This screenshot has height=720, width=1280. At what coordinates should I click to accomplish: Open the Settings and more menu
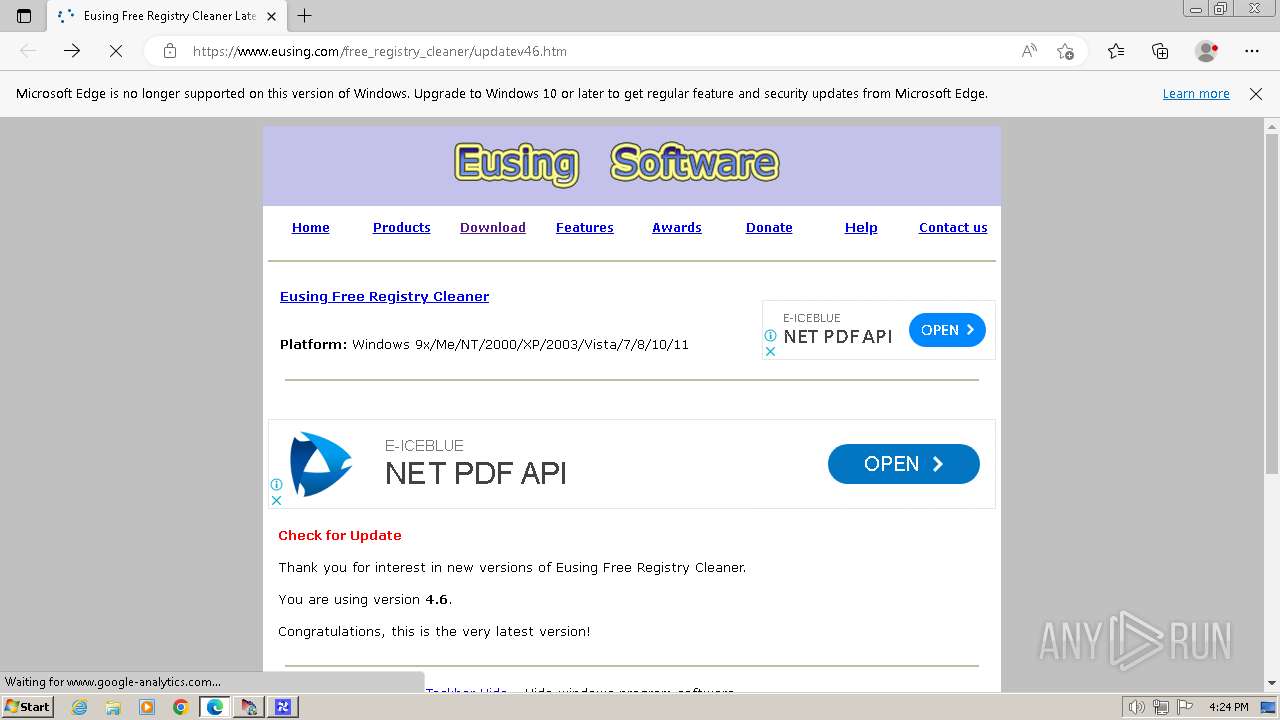(x=1252, y=51)
